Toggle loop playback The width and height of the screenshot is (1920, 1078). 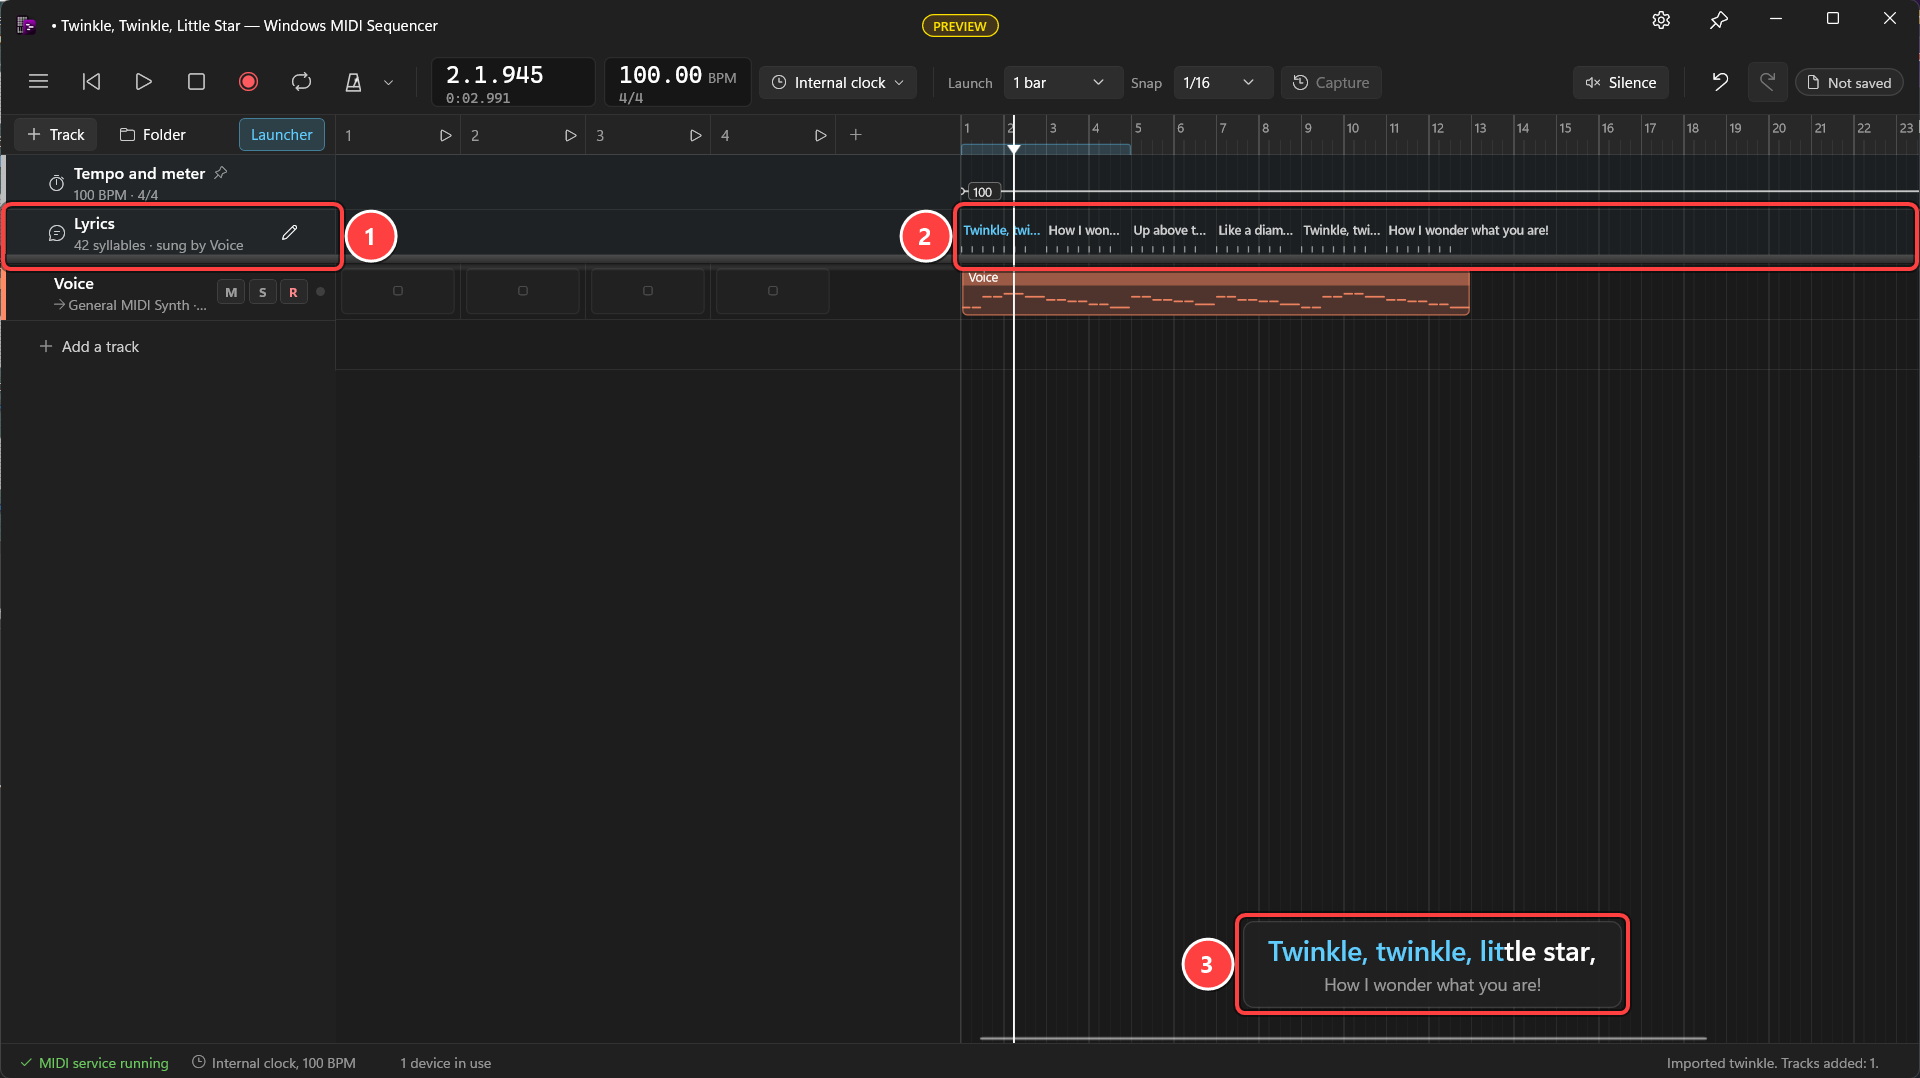pos(301,82)
